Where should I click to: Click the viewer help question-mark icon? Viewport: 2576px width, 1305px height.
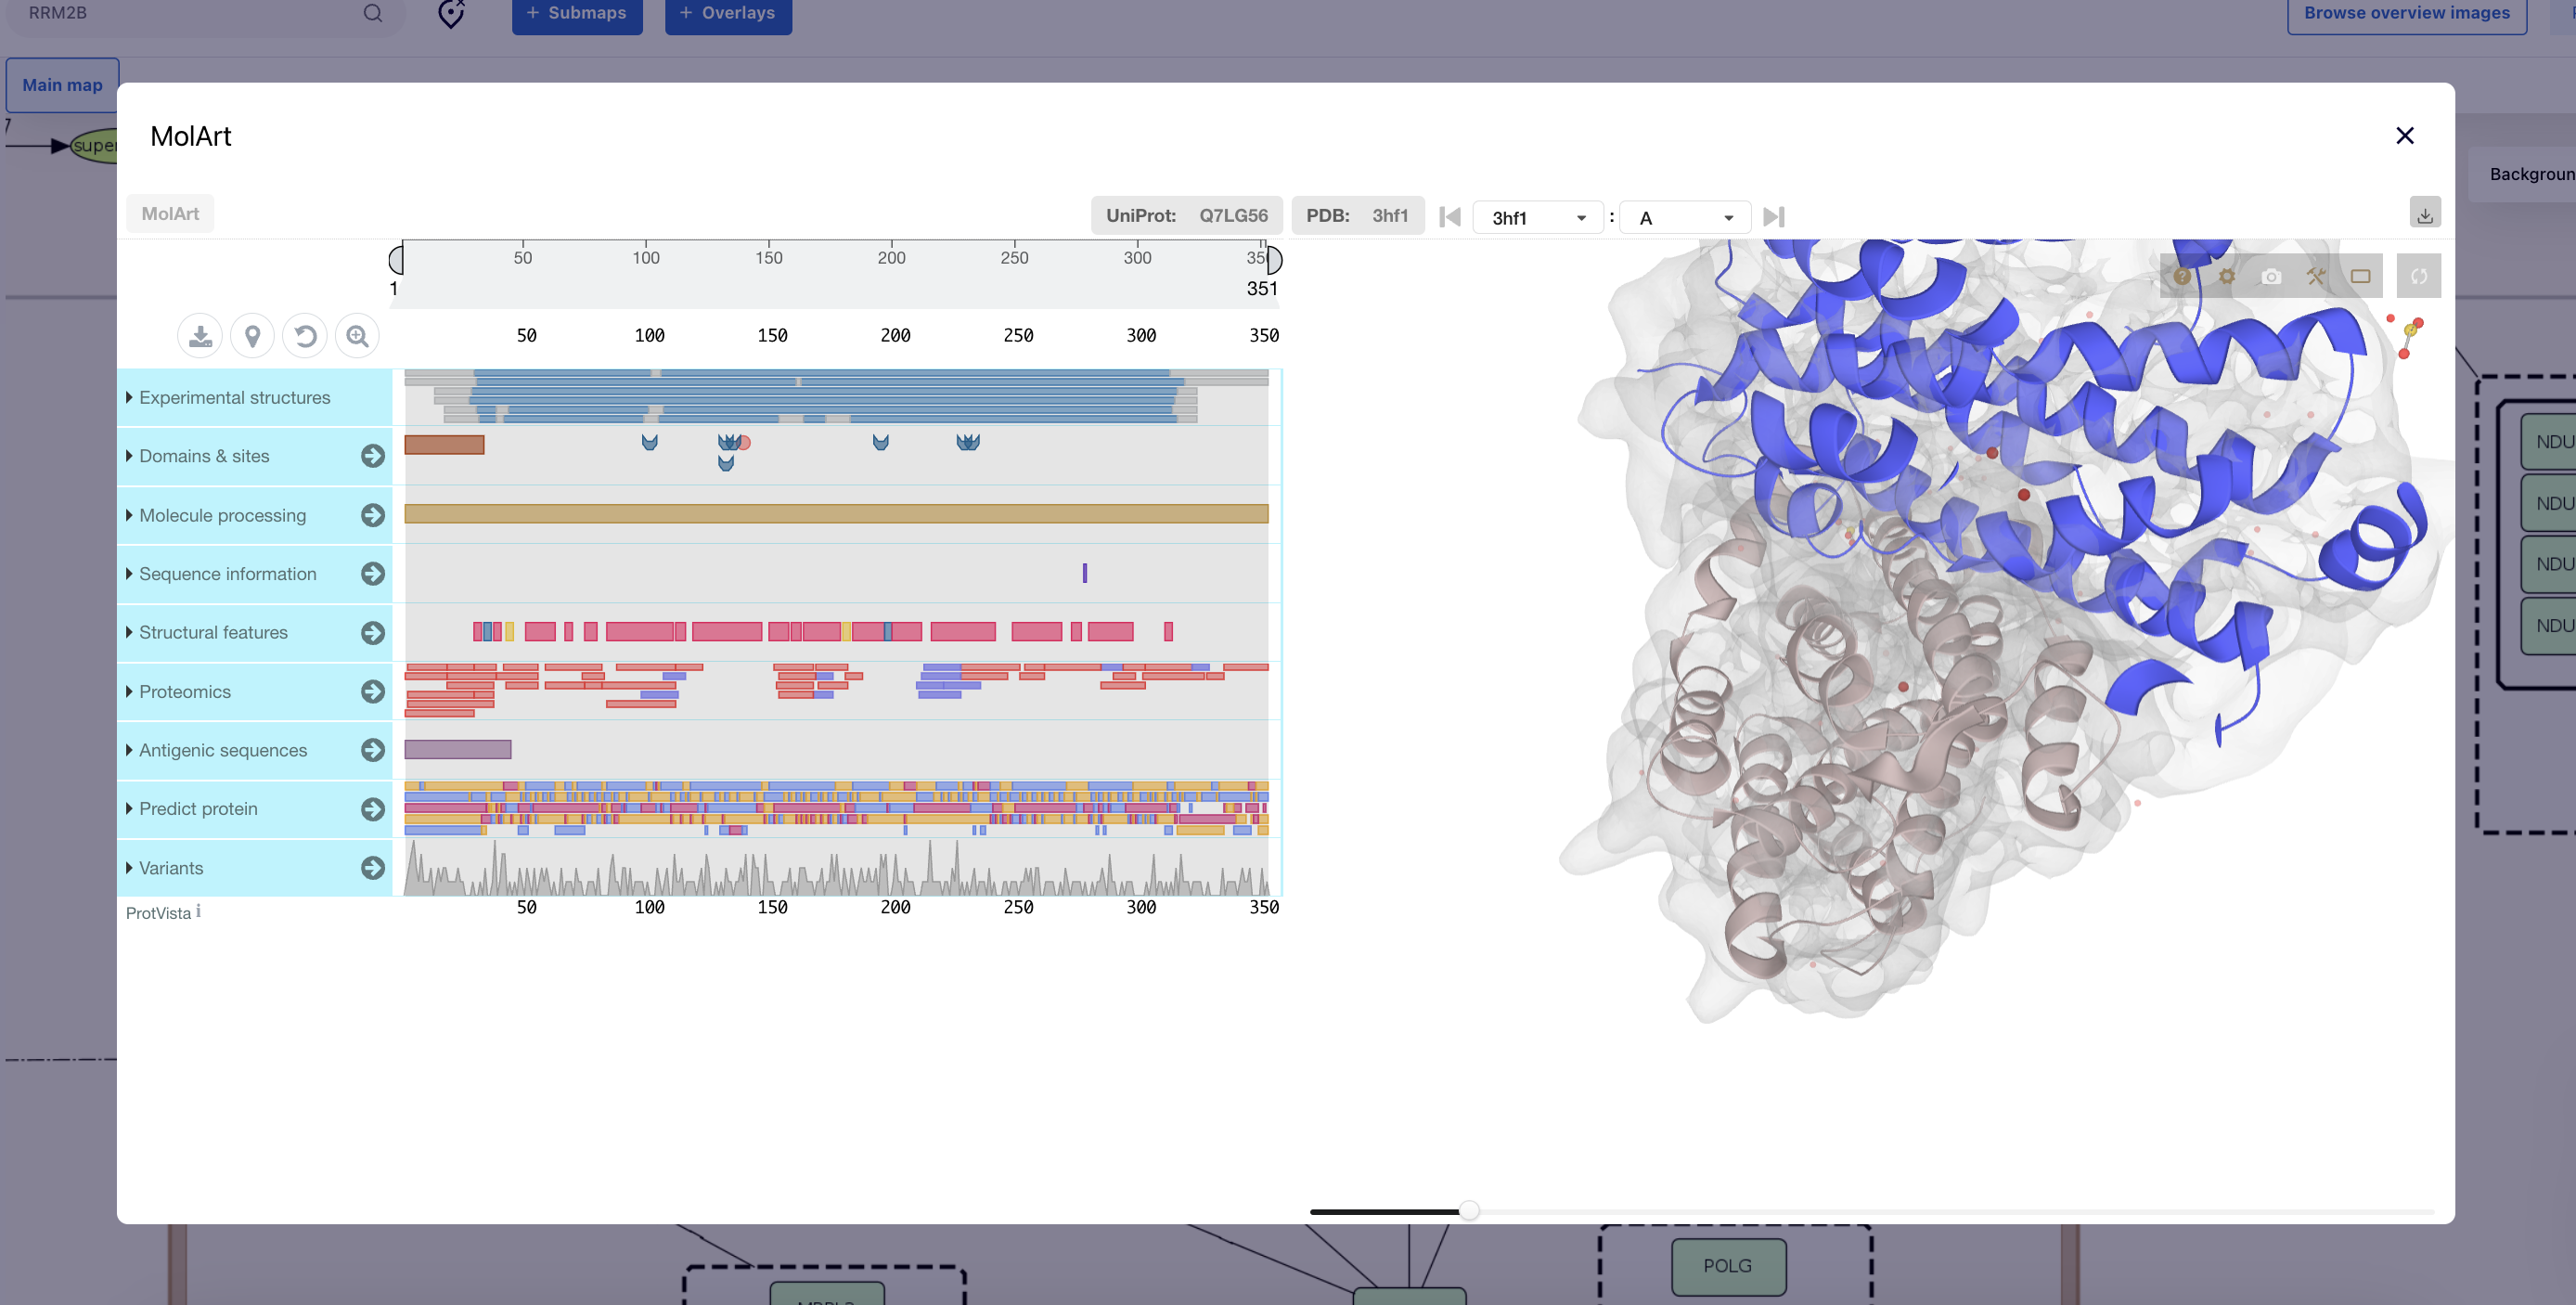point(2182,277)
